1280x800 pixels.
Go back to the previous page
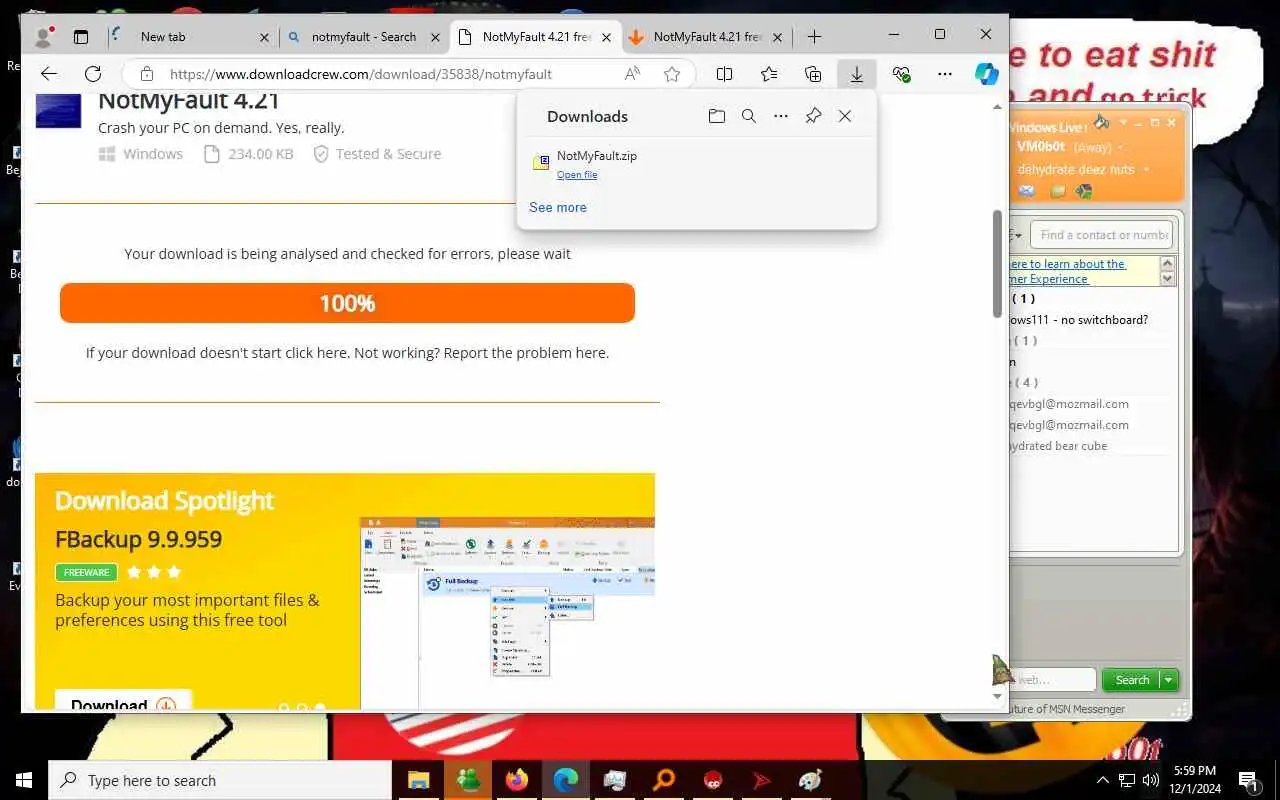click(x=48, y=74)
